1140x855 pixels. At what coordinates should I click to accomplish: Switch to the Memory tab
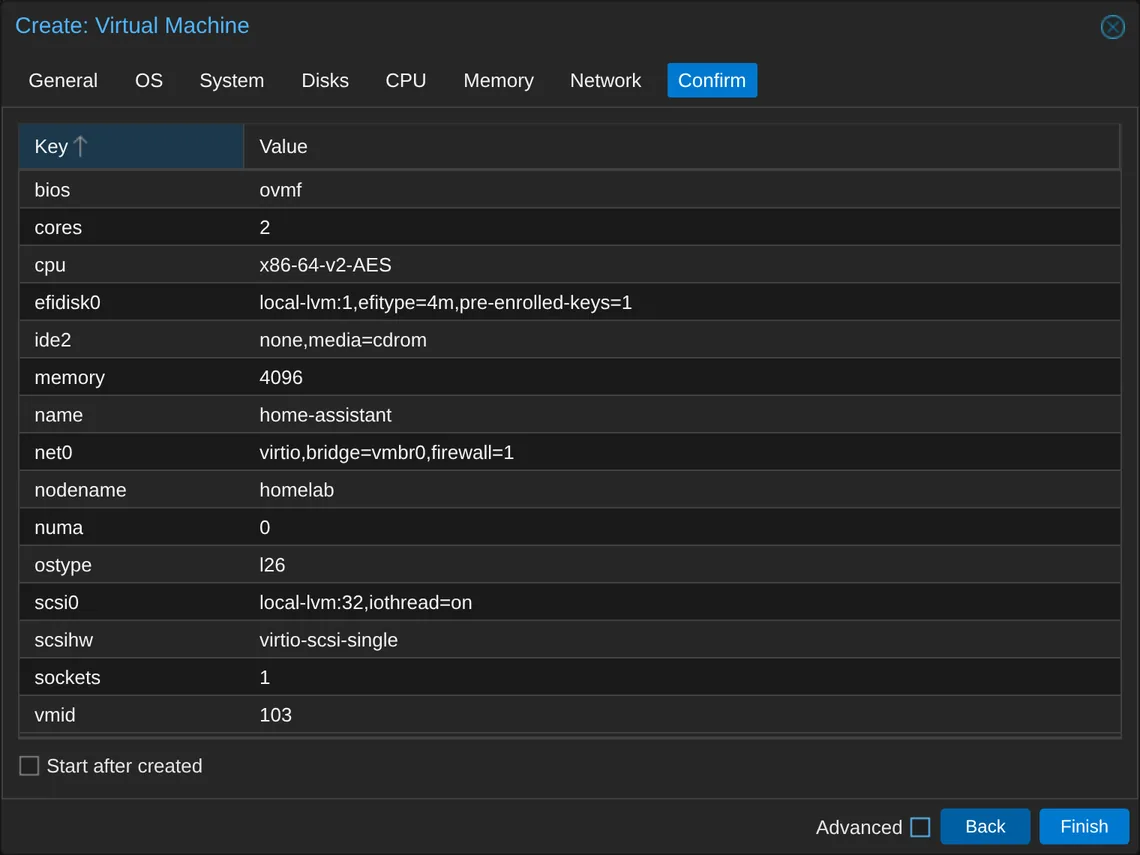click(x=499, y=81)
